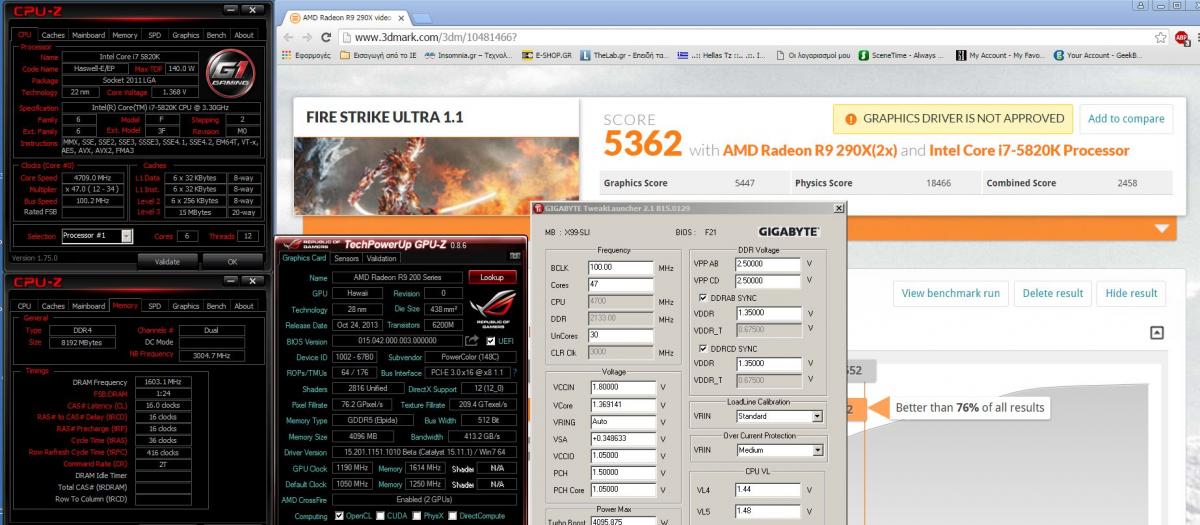Open the LoadLine Calibration VRIN Standard dropdown
Image resolution: width=1200 pixels, height=525 pixels.
(780, 416)
